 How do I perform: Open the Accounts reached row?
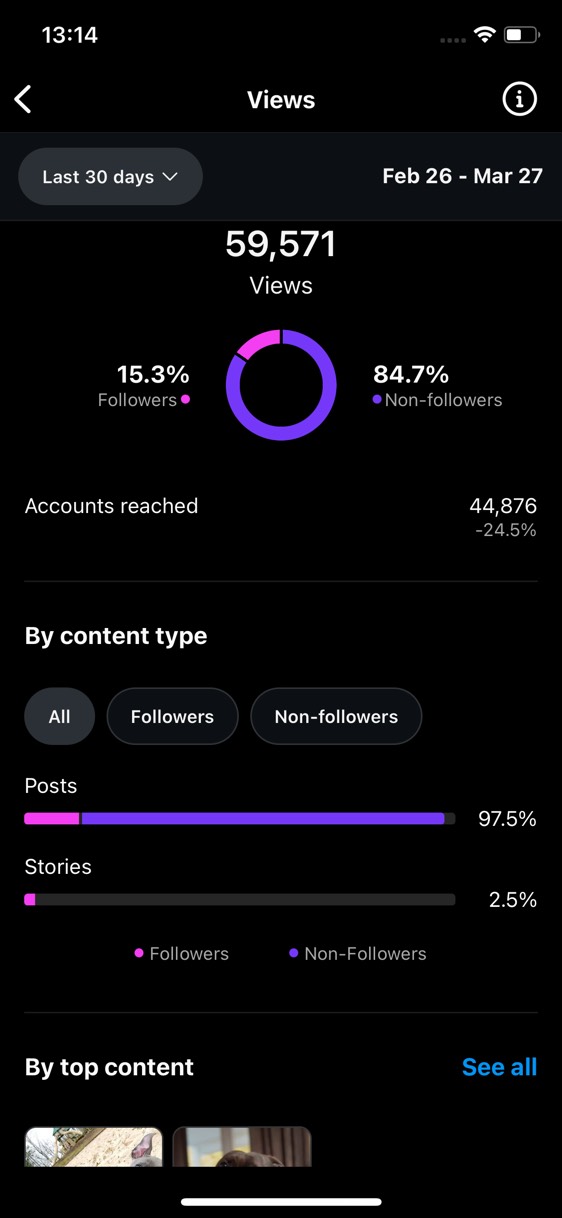point(281,516)
